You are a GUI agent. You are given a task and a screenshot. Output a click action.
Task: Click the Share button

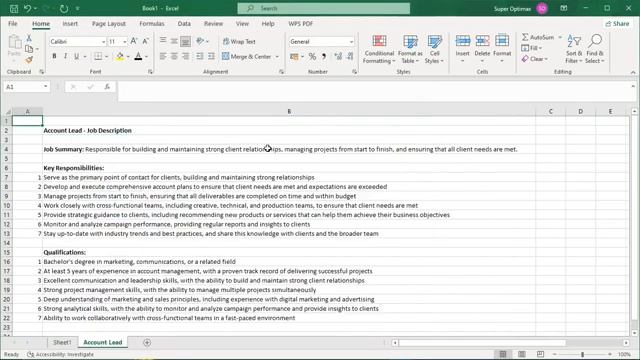coord(617,24)
